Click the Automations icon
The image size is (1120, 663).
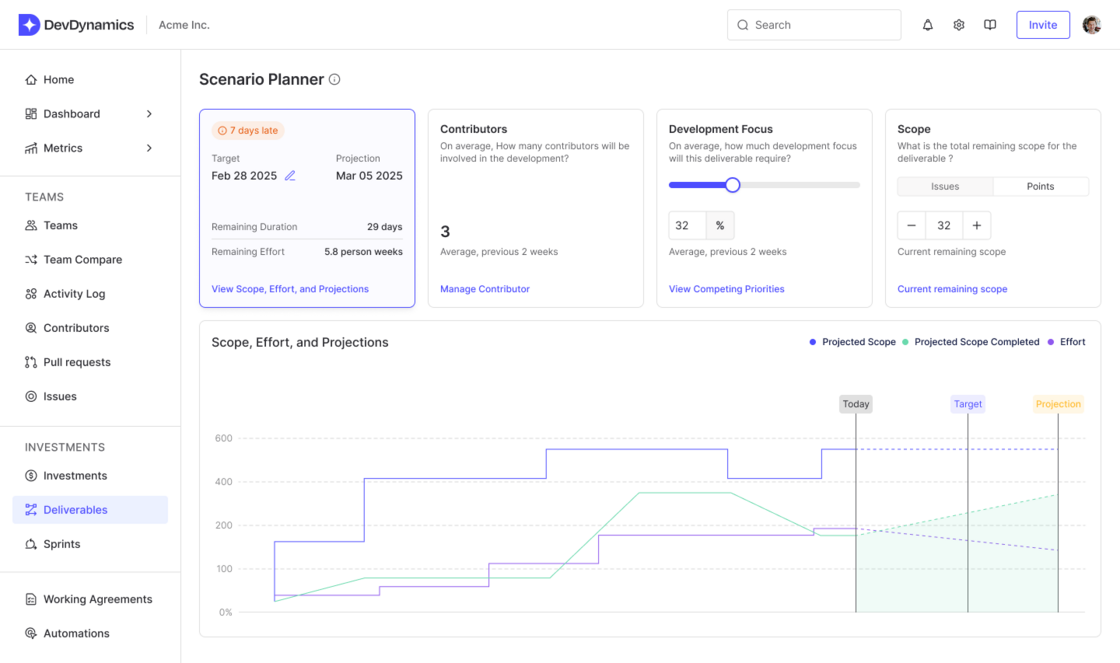pyautogui.click(x=31, y=633)
